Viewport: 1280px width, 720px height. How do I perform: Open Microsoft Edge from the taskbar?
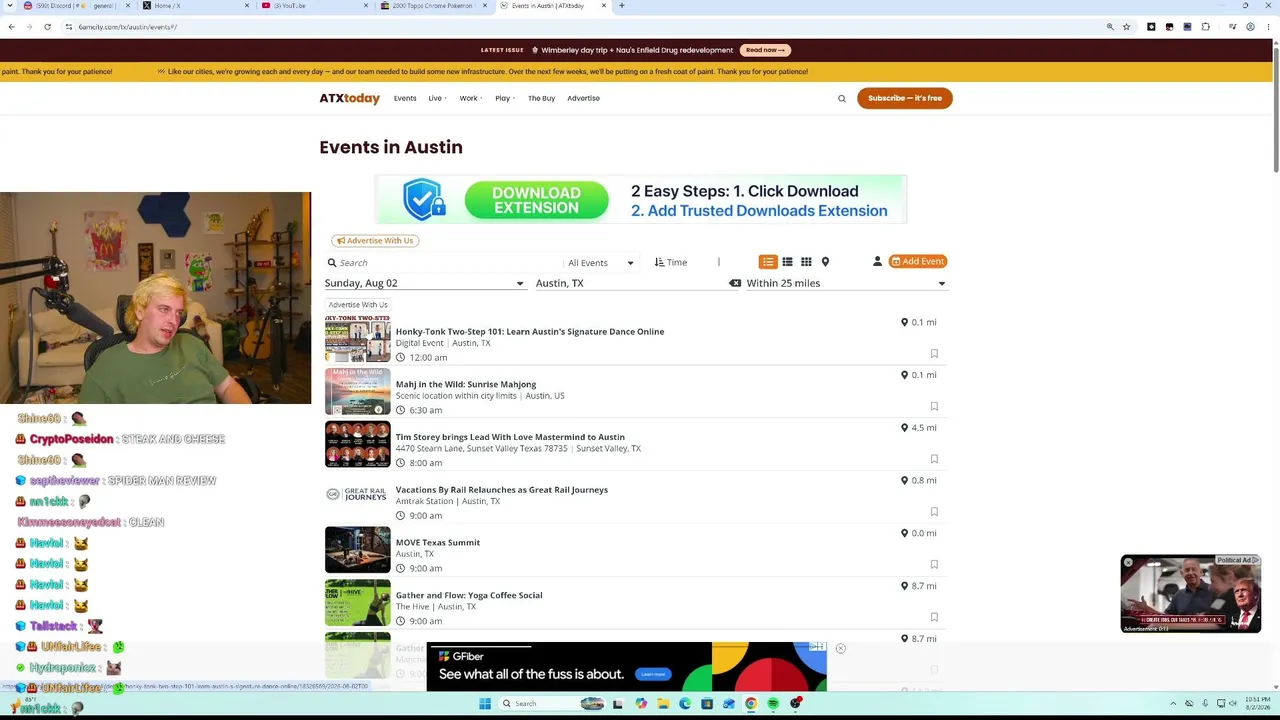pyautogui.click(x=685, y=704)
